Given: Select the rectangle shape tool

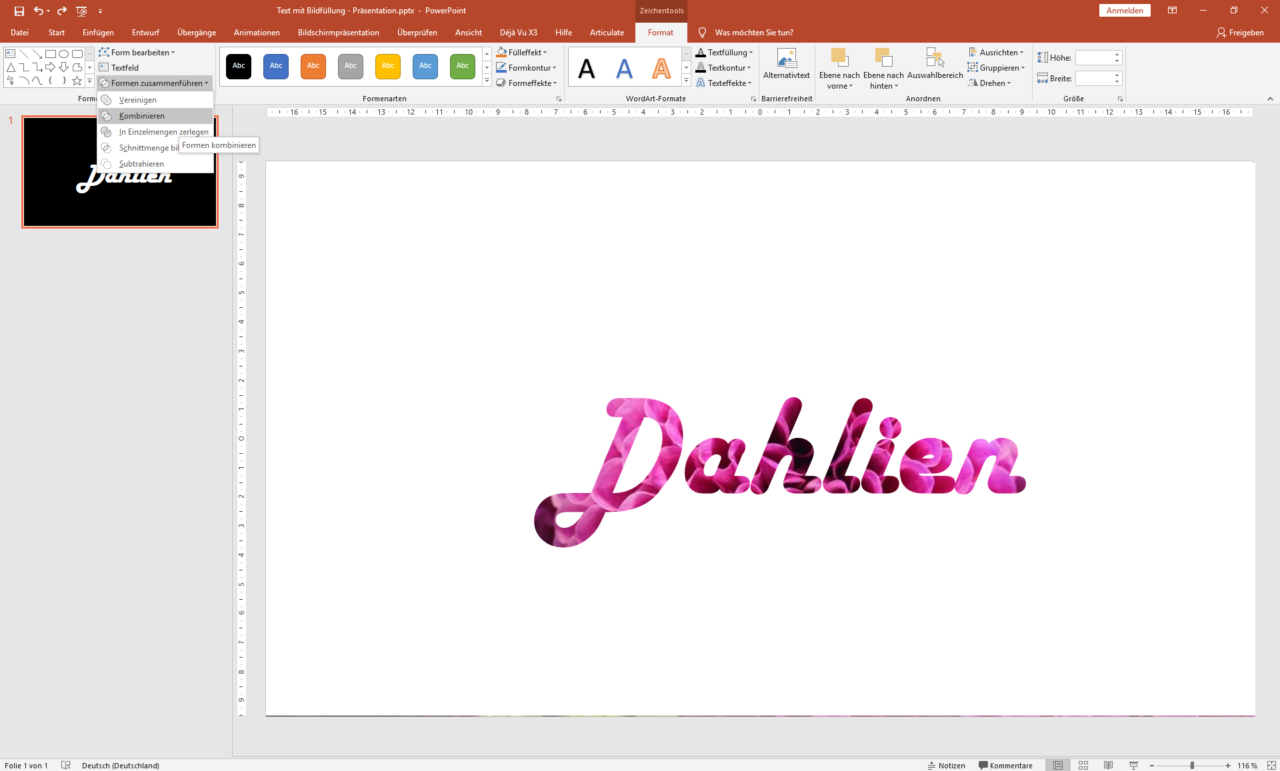Looking at the screenshot, I should pos(50,54).
